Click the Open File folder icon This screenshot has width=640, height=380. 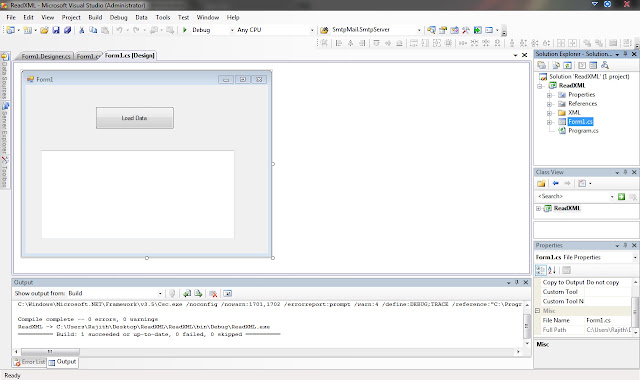pyautogui.click(x=44, y=30)
